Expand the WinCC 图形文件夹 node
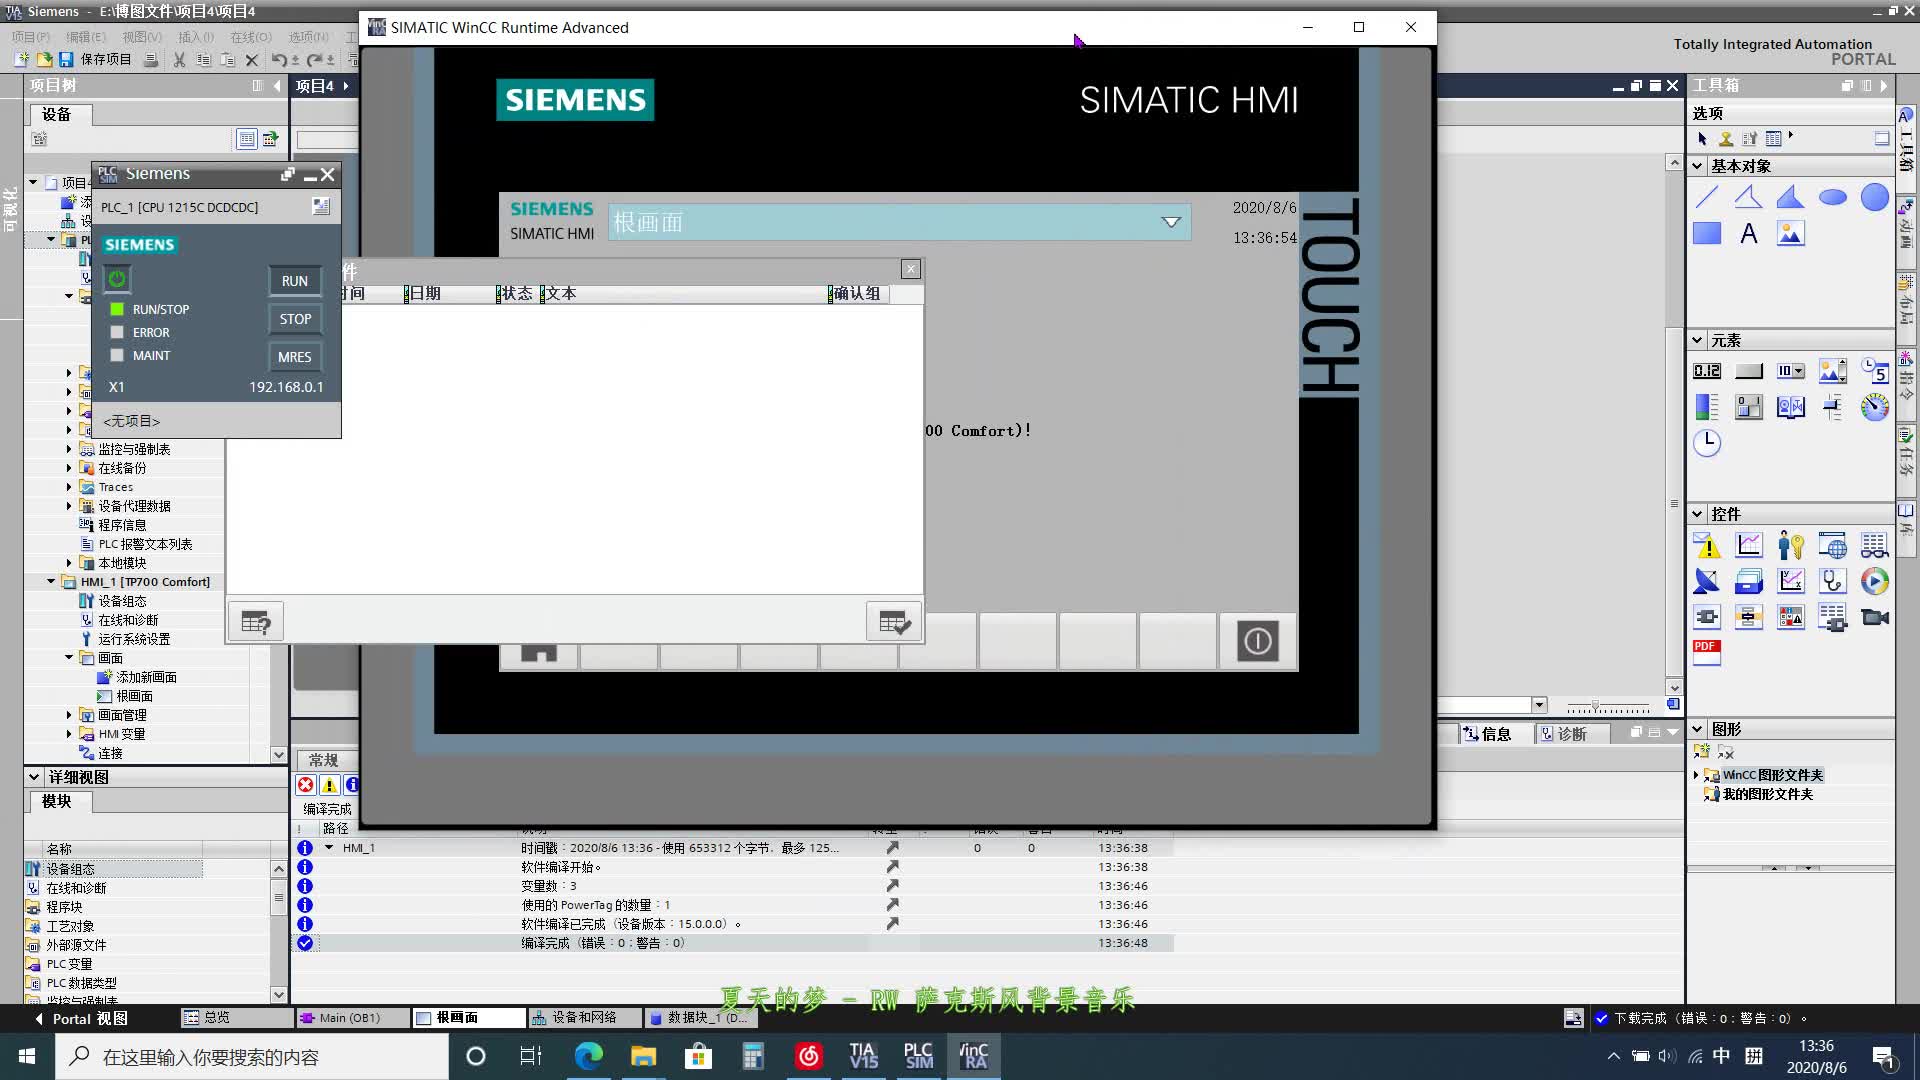Viewport: 1920px width, 1080px height. tap(1696, 775)
